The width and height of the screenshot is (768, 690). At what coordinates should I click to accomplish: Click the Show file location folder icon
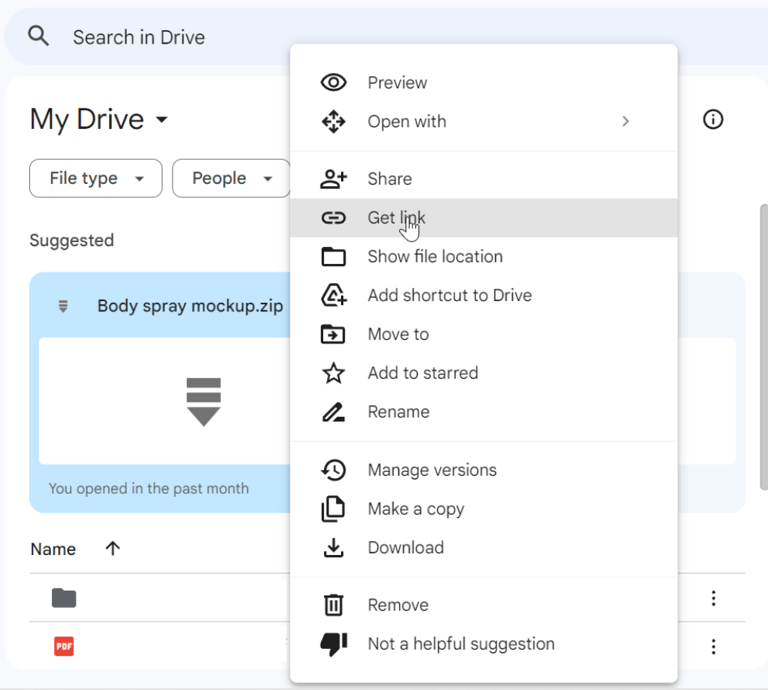click(334, 257)
